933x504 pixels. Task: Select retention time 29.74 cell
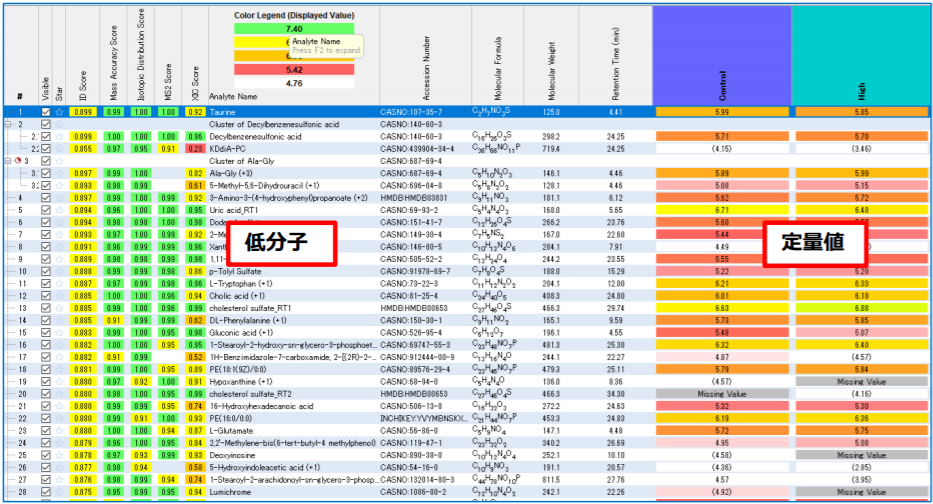point(615,308)
